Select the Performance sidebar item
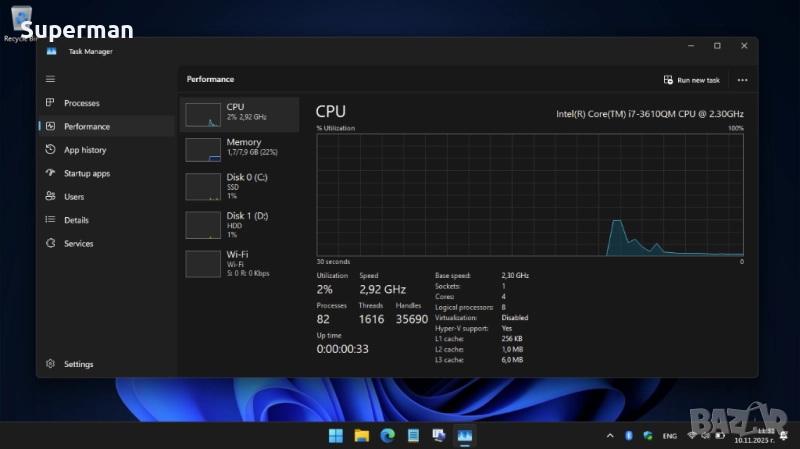800x449 pixels. (87, 127)
